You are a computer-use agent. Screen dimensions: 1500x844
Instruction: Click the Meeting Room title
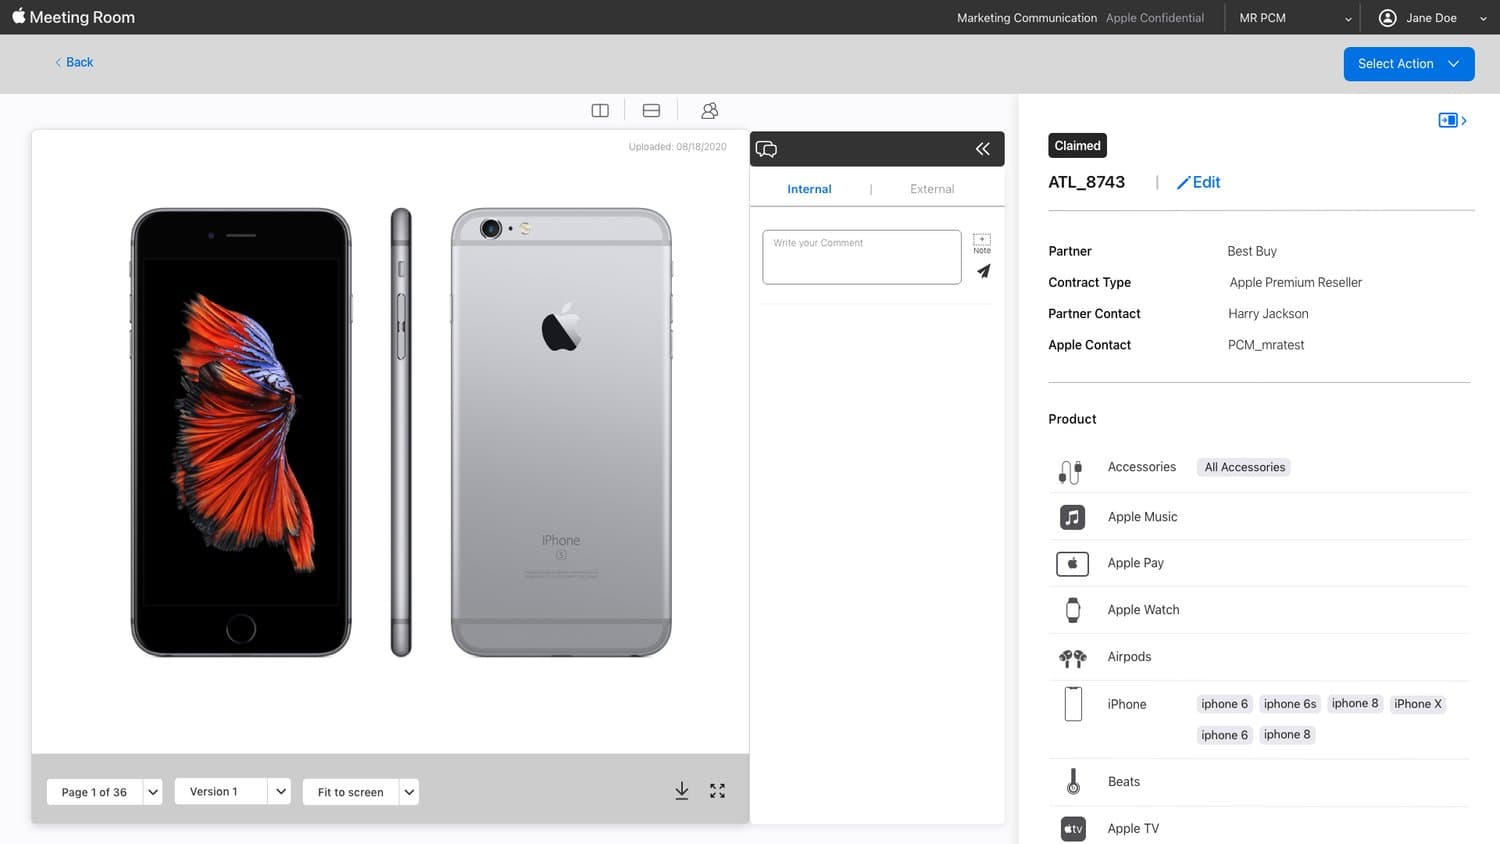point(82,17)
